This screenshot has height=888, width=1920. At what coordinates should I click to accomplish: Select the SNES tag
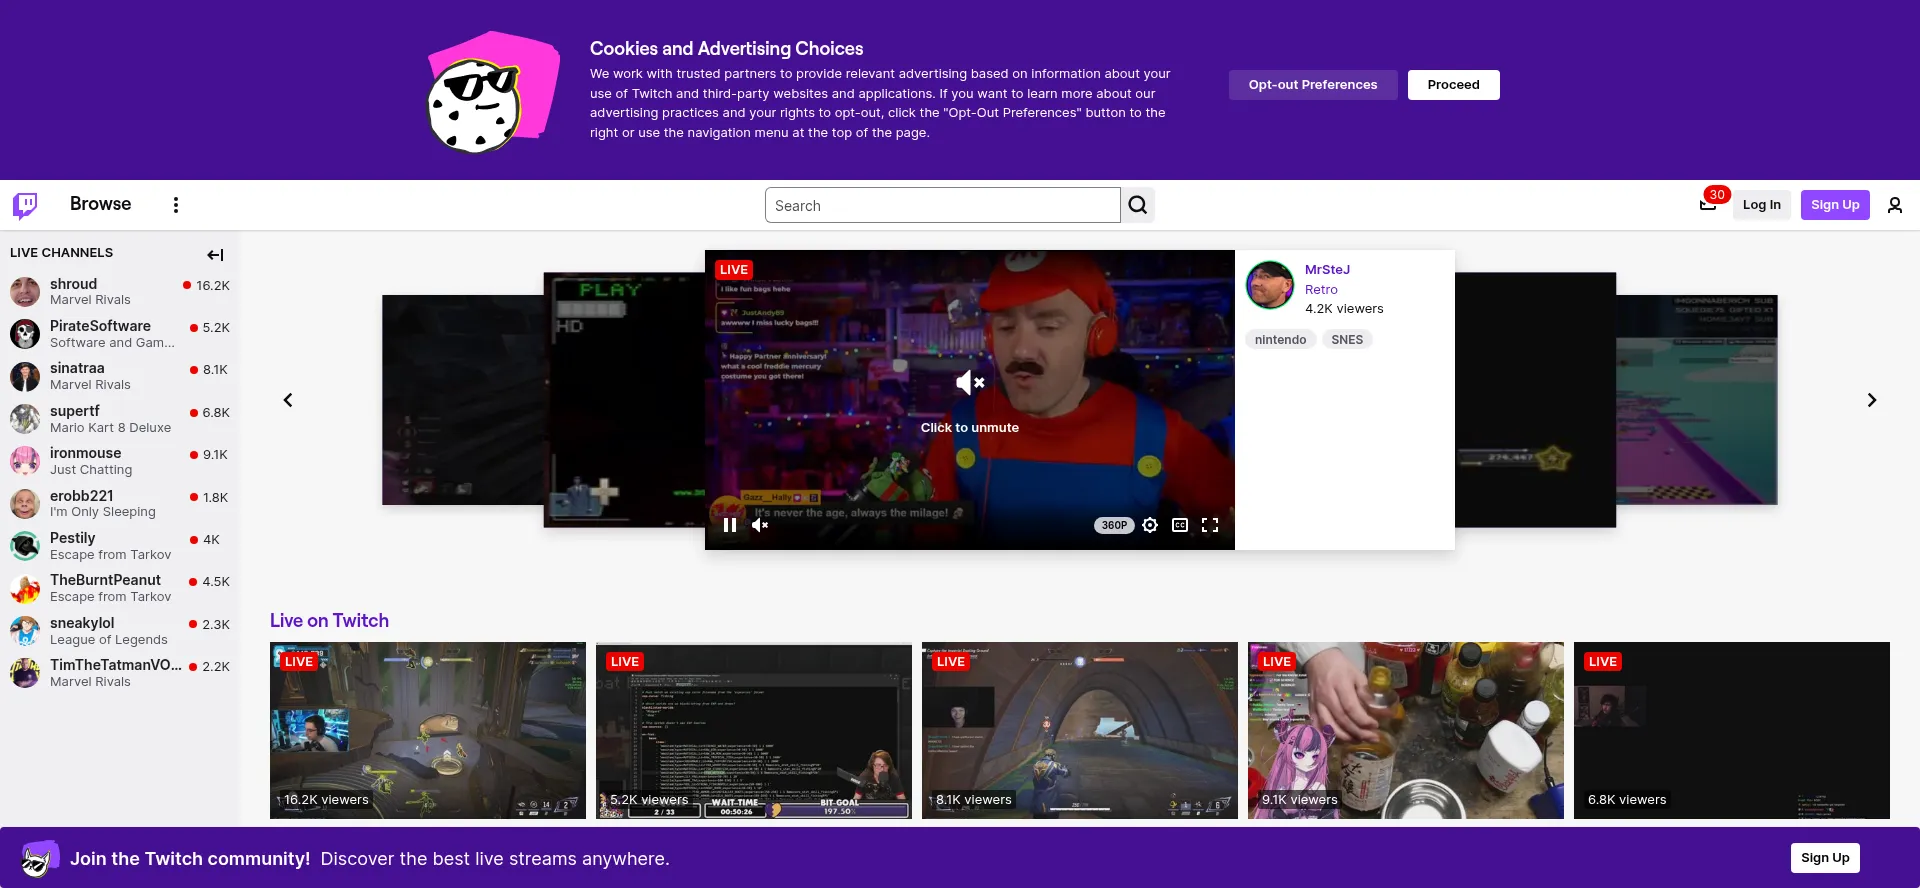coord(1347,340)
